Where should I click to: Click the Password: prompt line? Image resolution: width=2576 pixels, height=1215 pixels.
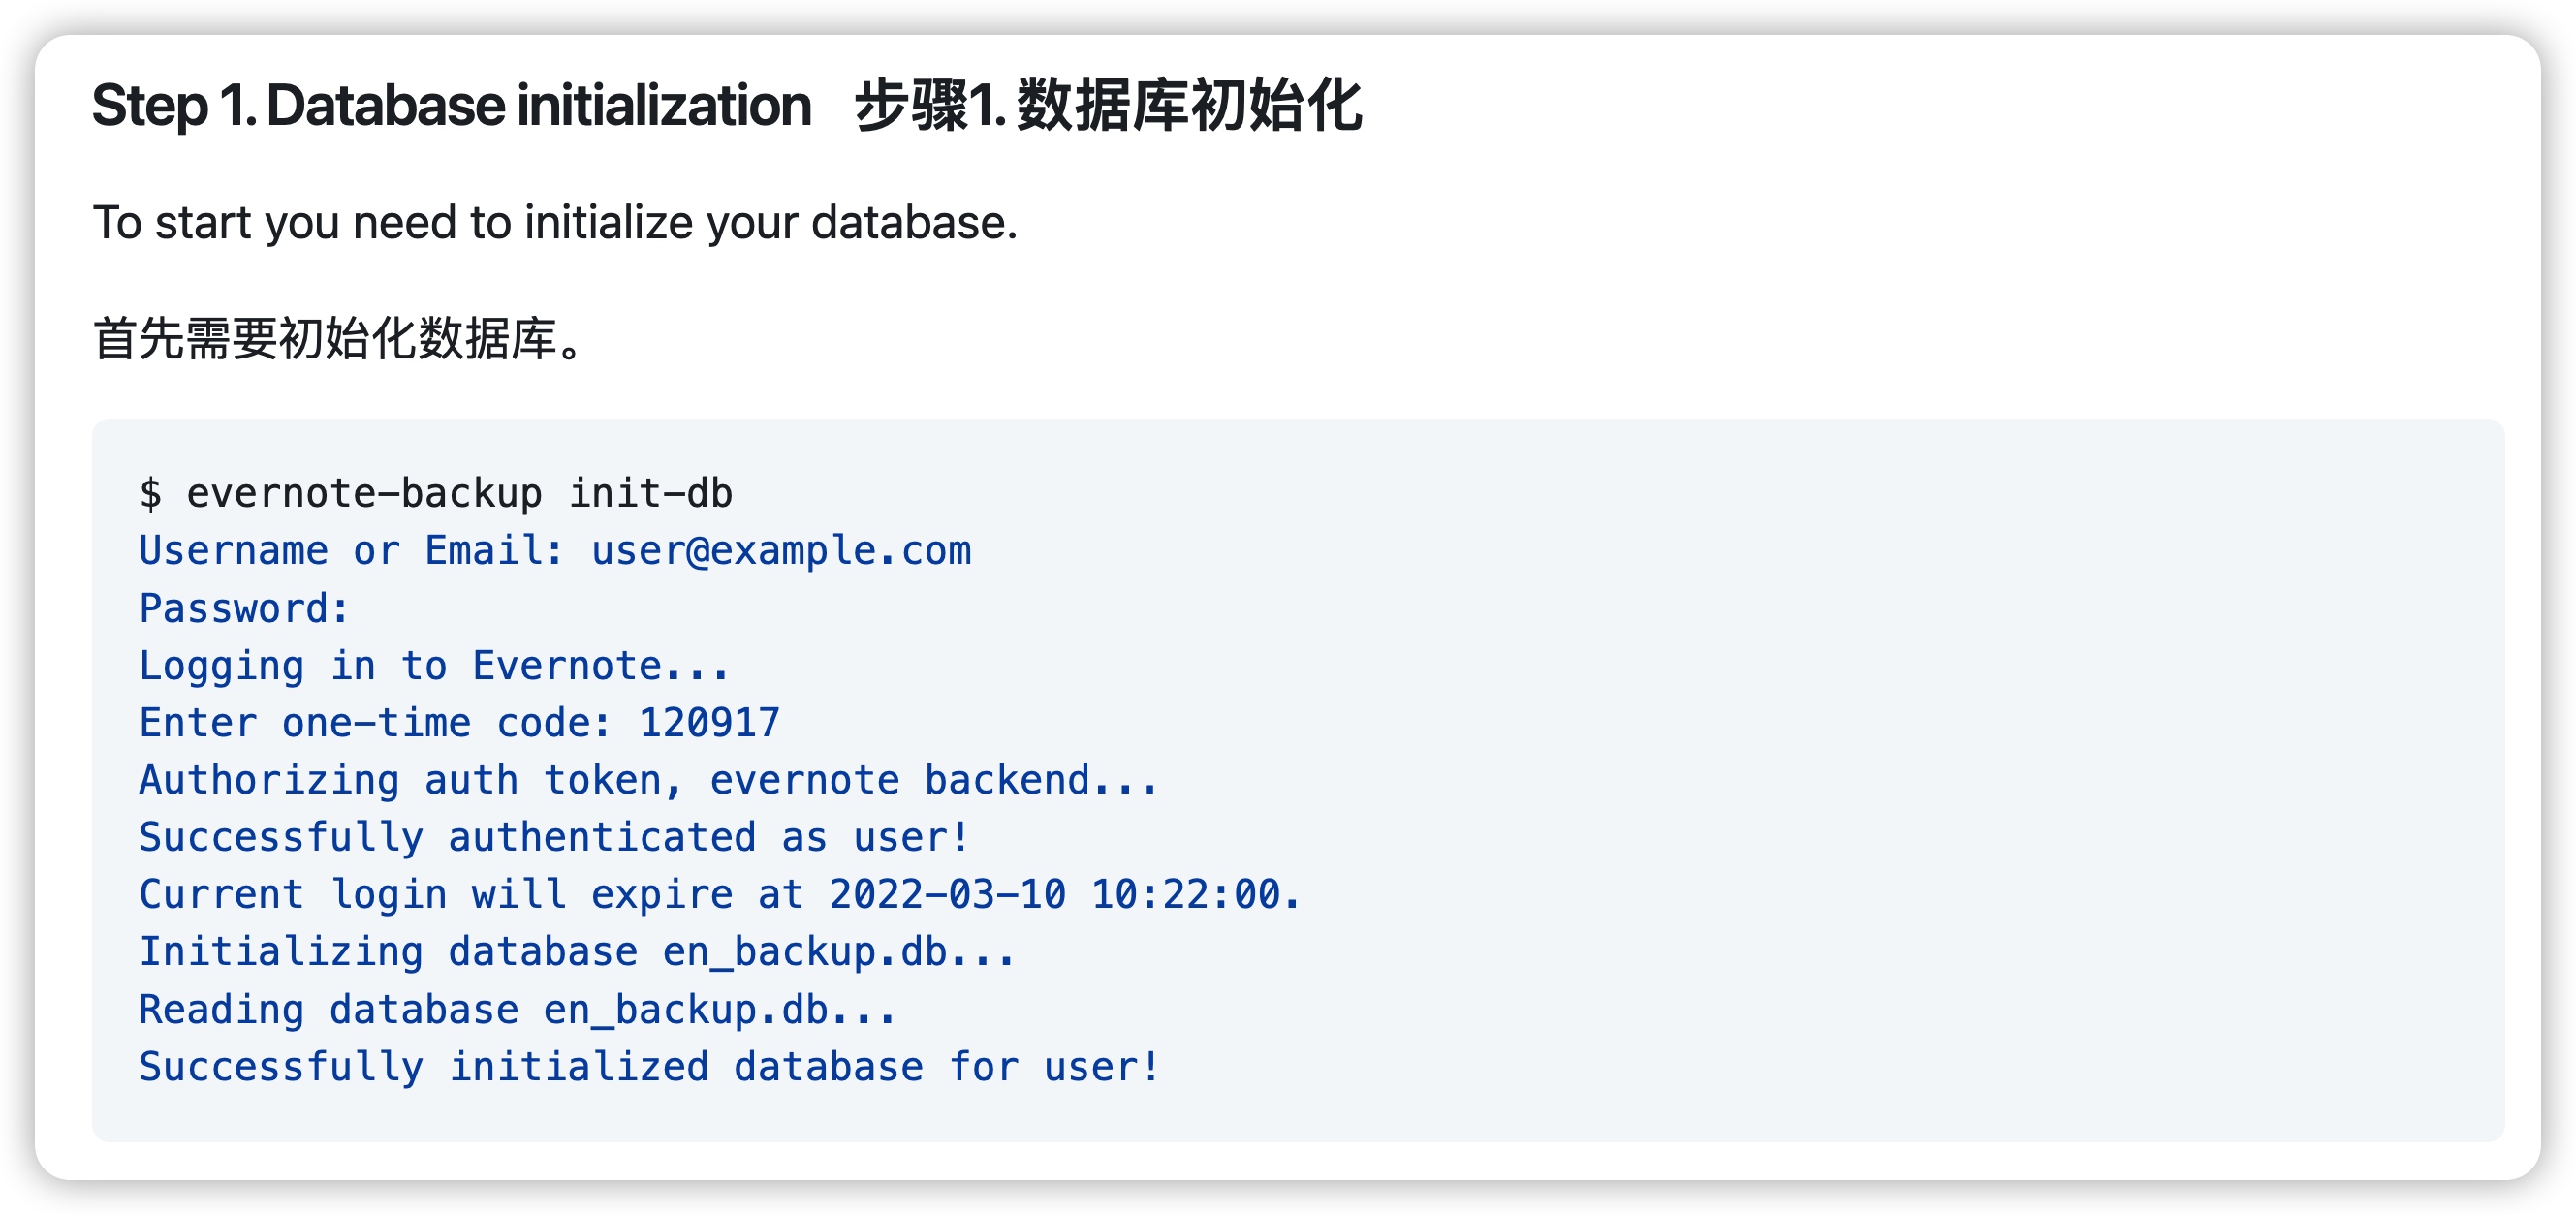tap(245, 609)
